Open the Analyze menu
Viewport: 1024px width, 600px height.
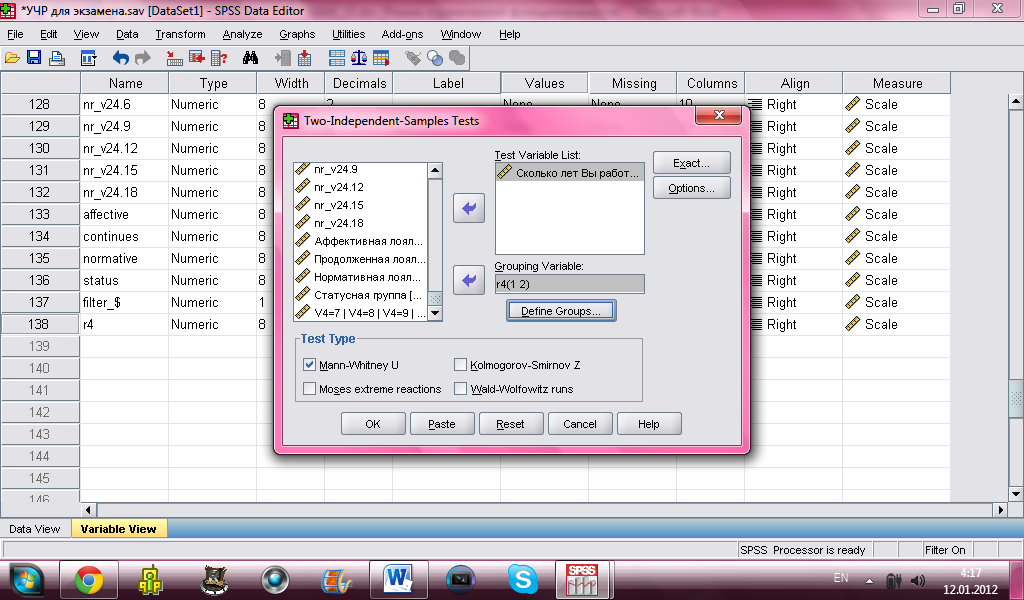(x=242, y=34)
